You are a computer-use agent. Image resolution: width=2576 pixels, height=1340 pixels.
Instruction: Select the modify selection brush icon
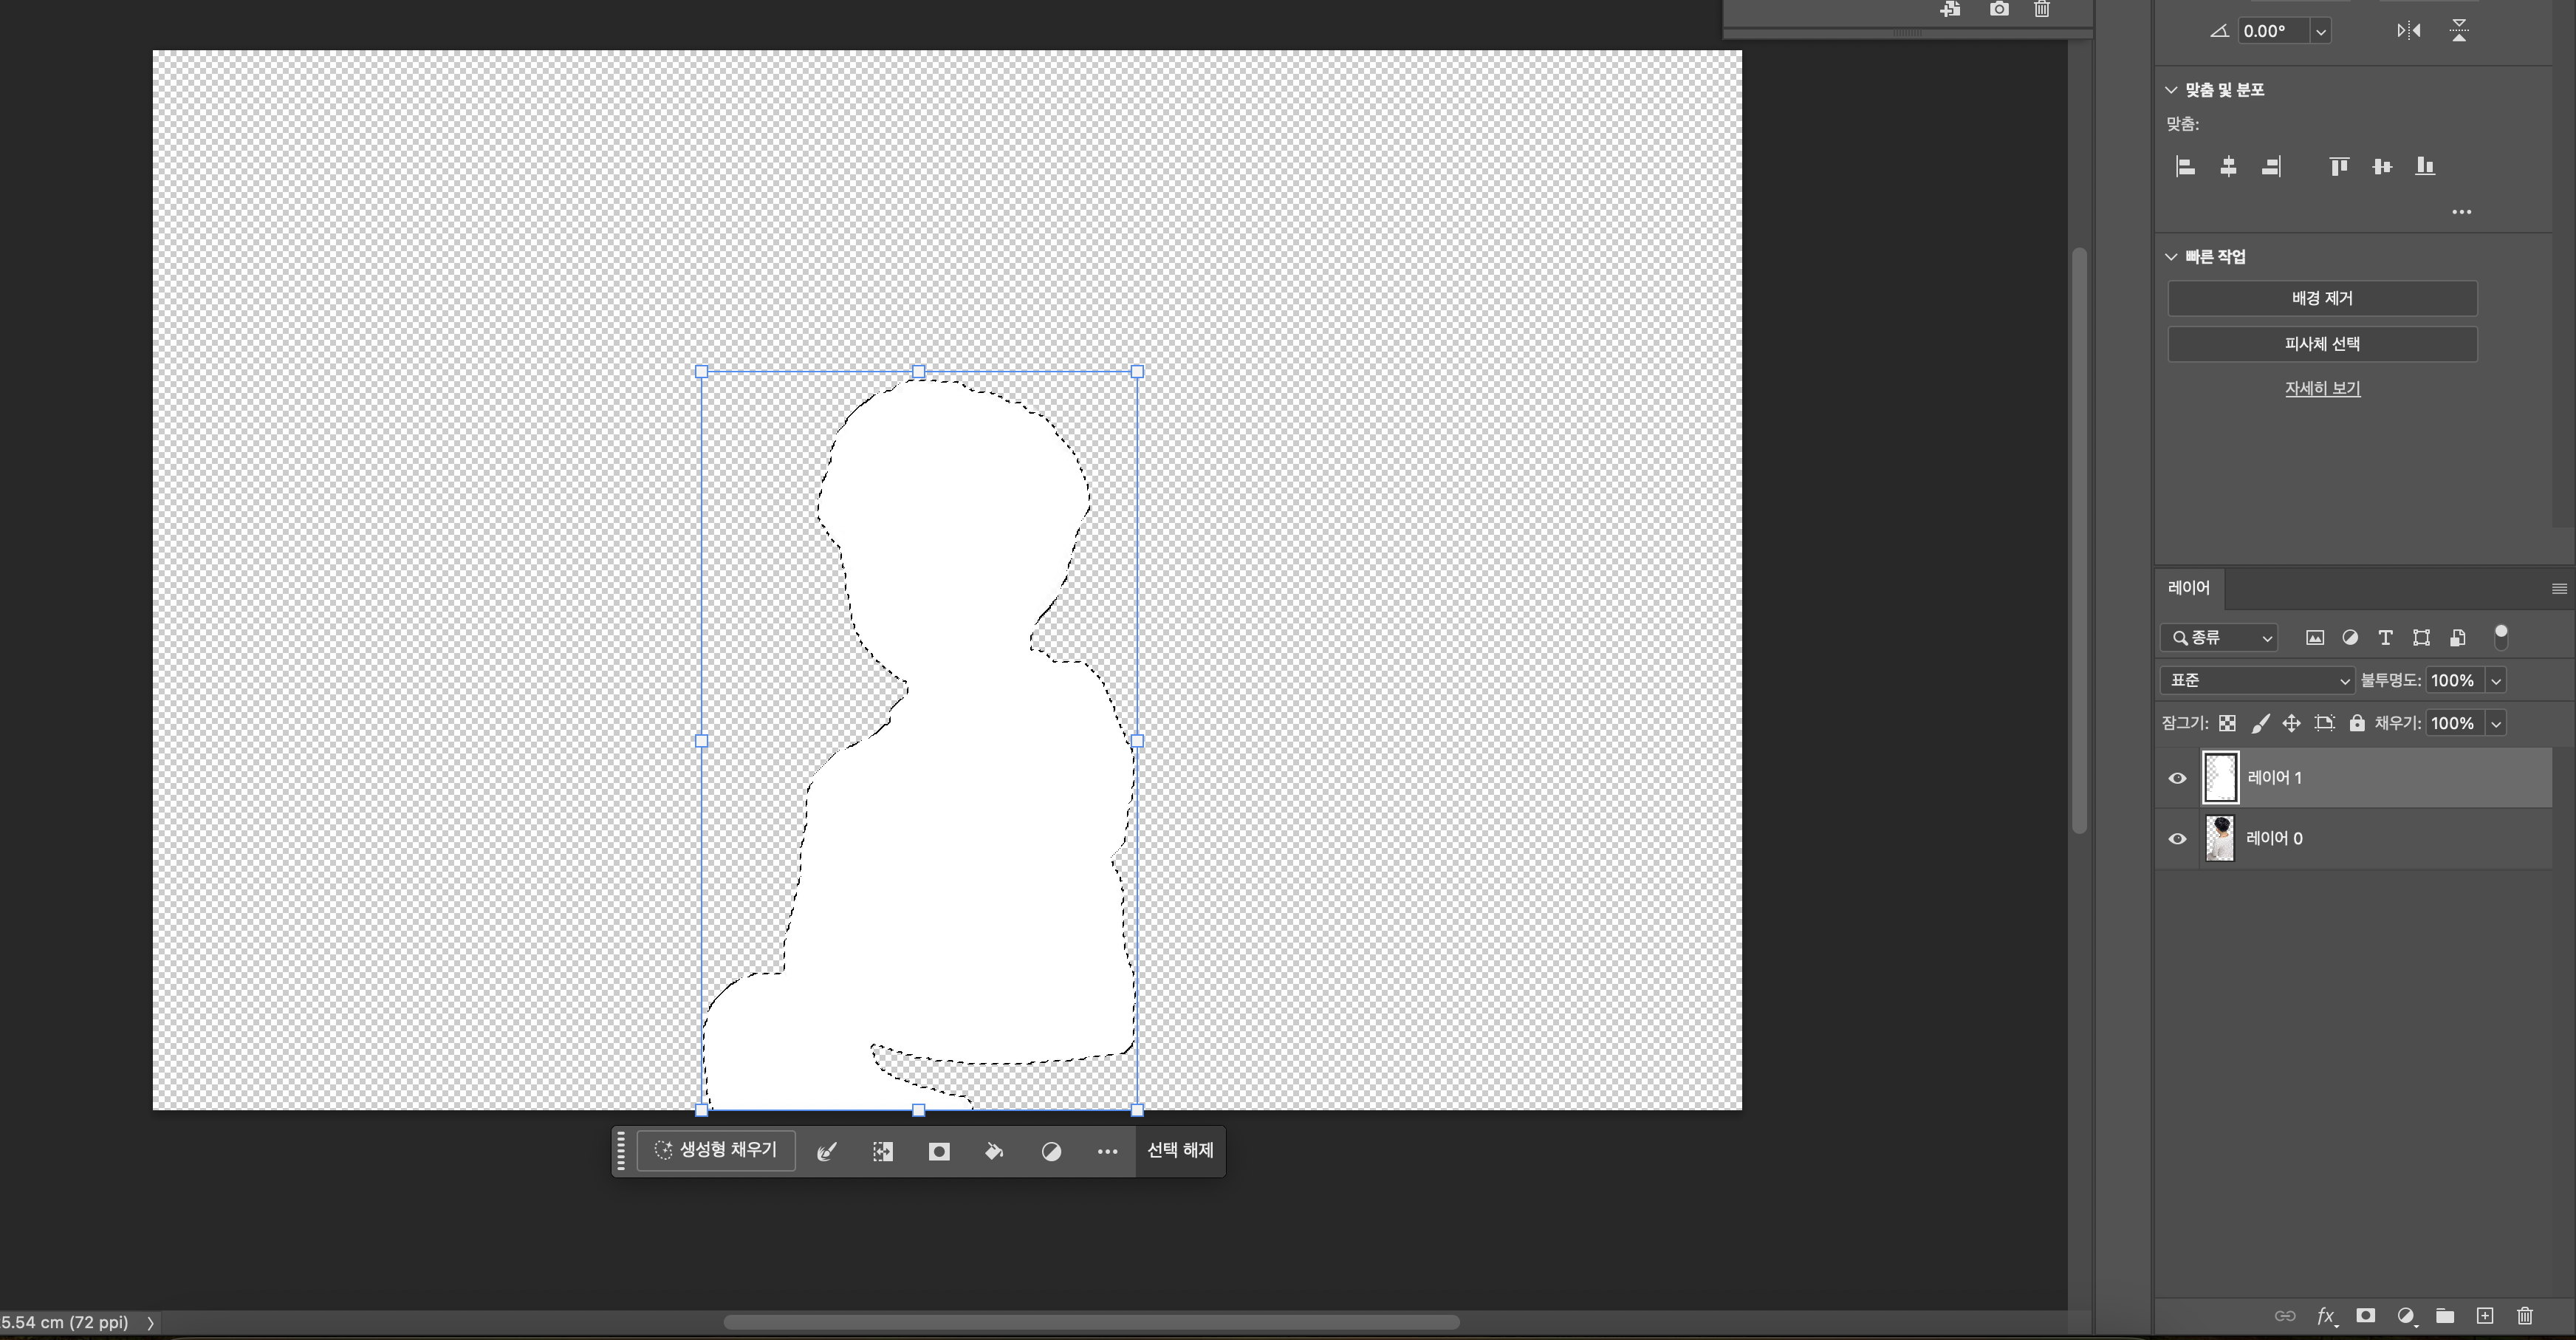pyautogui.click(x=827, y=1152)
